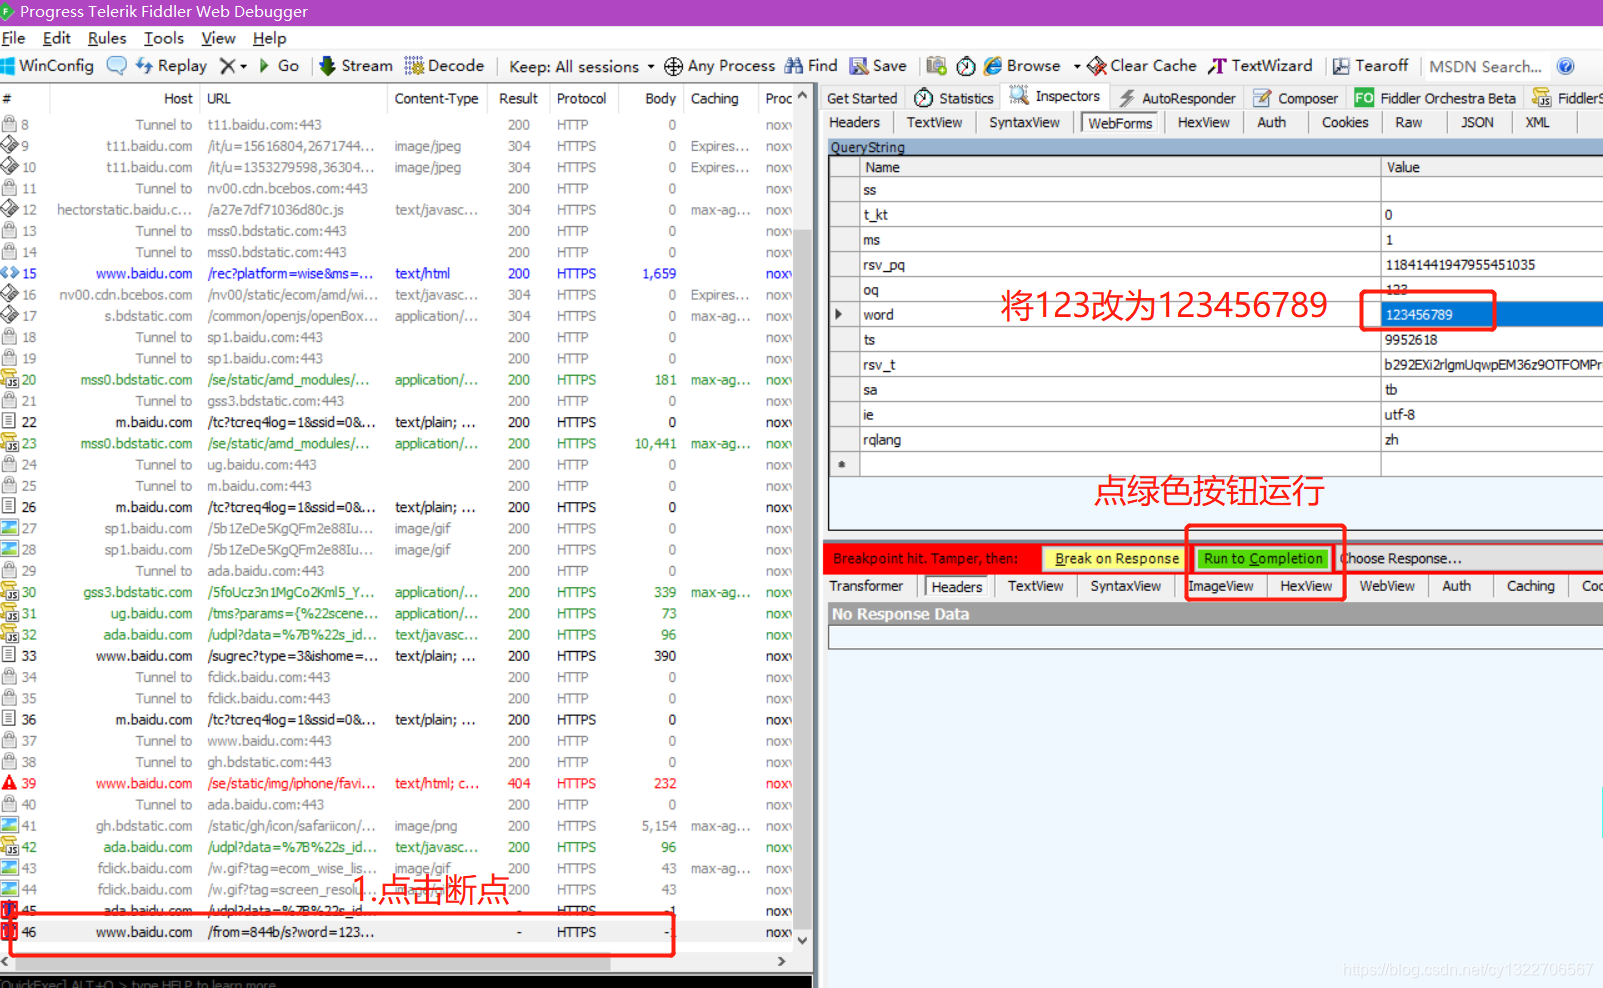Toggle Stream mode in the toolbar
Viewport: 1603px width, 988px height.
(356, 66)
